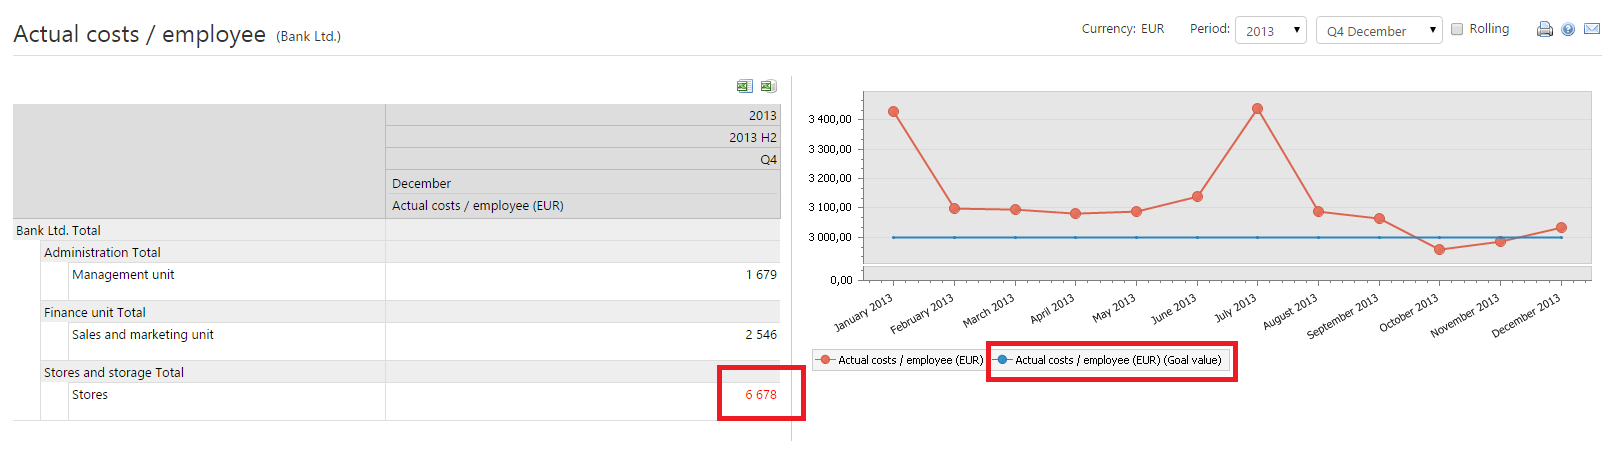Click the Excel export icon with blue sheet

pos(744,86)
